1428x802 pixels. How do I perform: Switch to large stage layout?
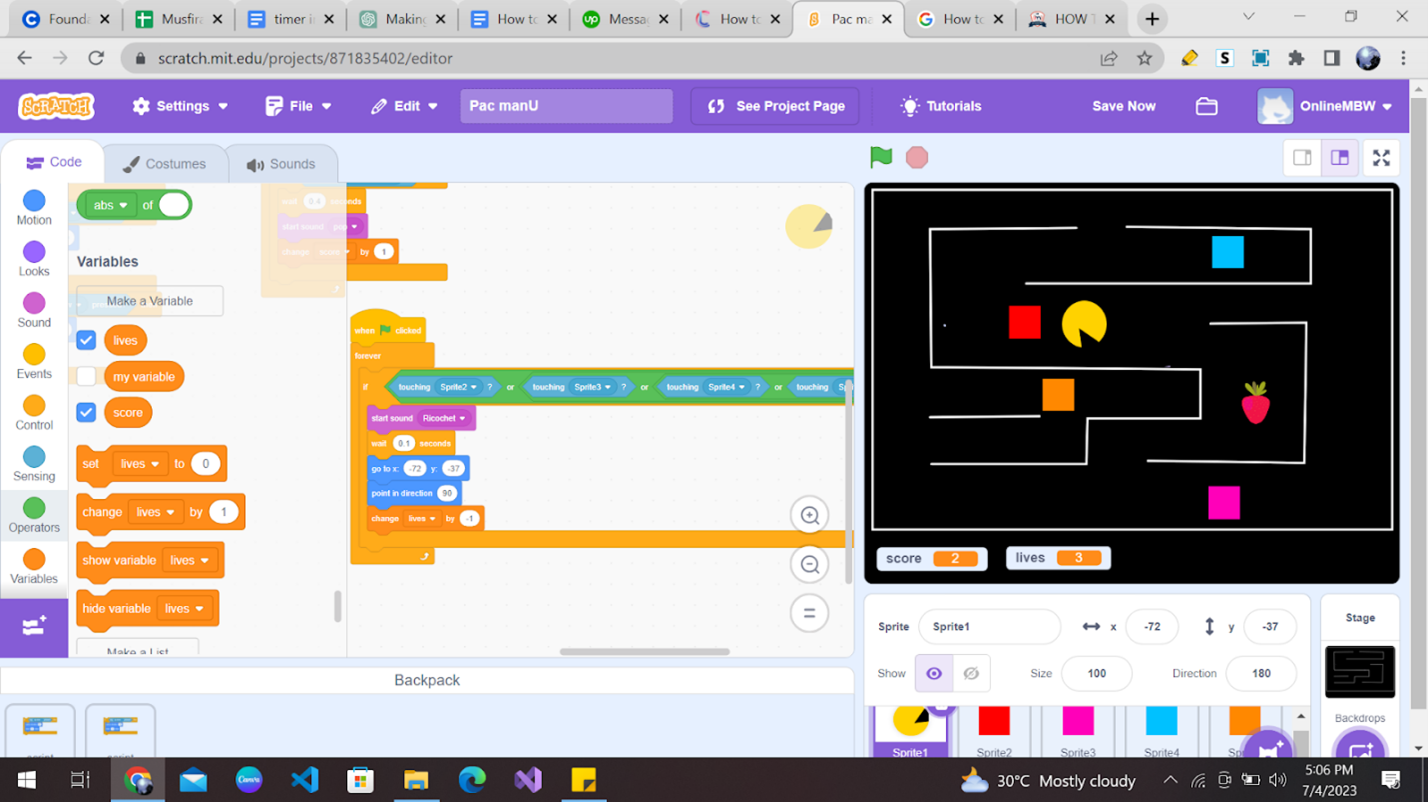click(1340, 158)
